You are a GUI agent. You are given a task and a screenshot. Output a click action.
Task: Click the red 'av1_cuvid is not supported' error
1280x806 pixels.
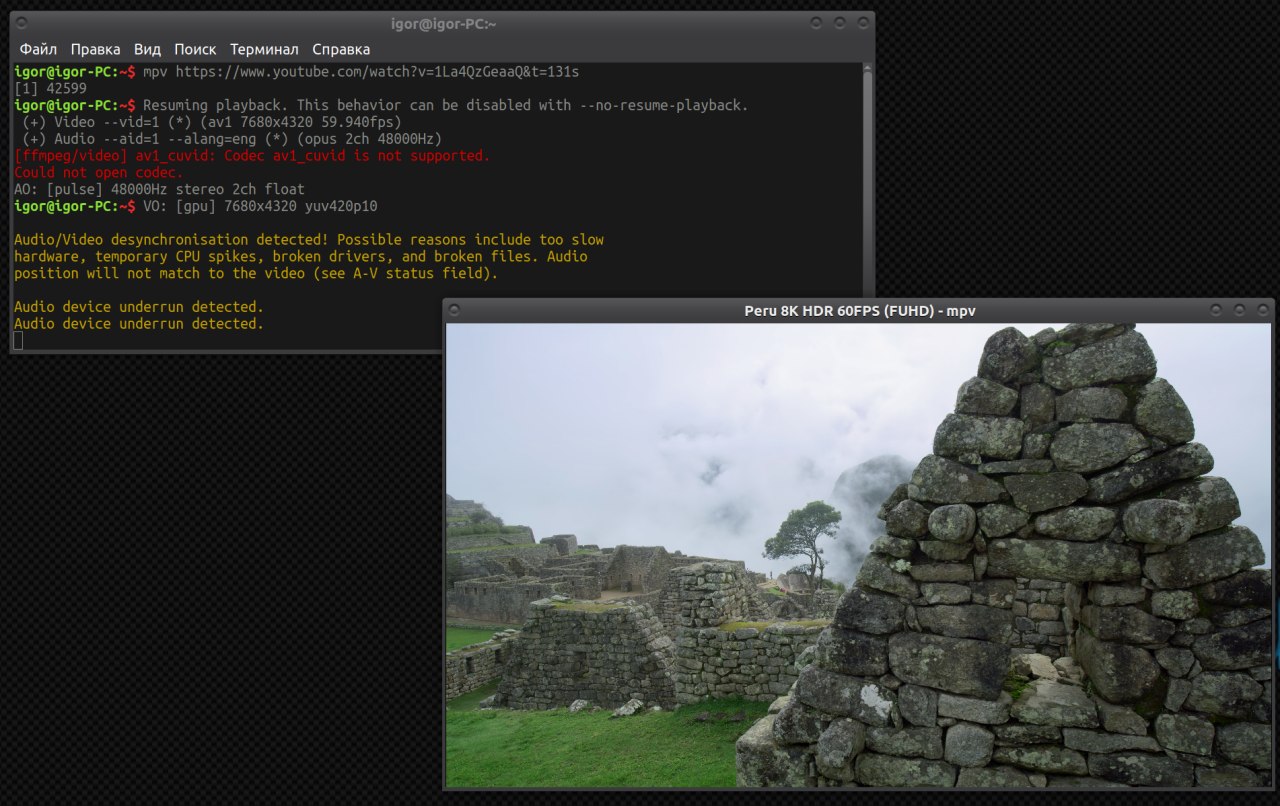252,156
